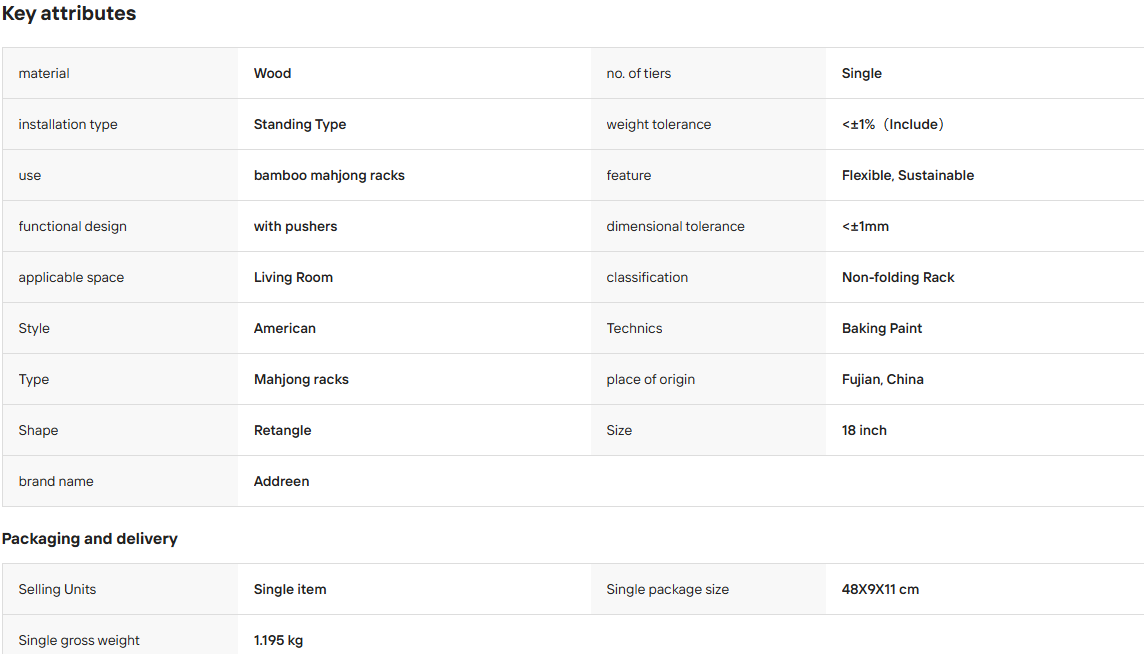
Task: Click the Flexible, Sustainable feature value
Action: pyautogui.click(x=908, y=175)
